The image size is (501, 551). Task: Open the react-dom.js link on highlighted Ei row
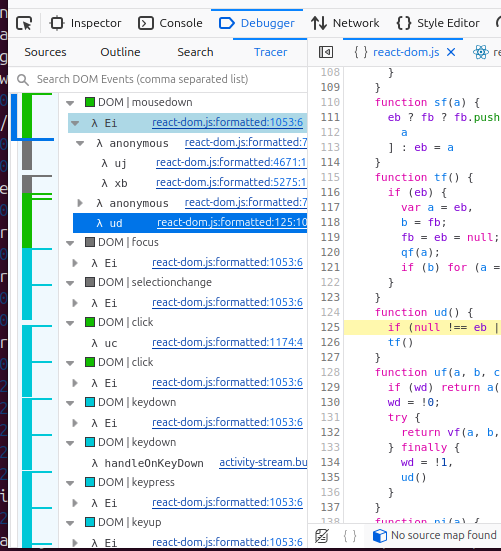click(x=227, y=122)
